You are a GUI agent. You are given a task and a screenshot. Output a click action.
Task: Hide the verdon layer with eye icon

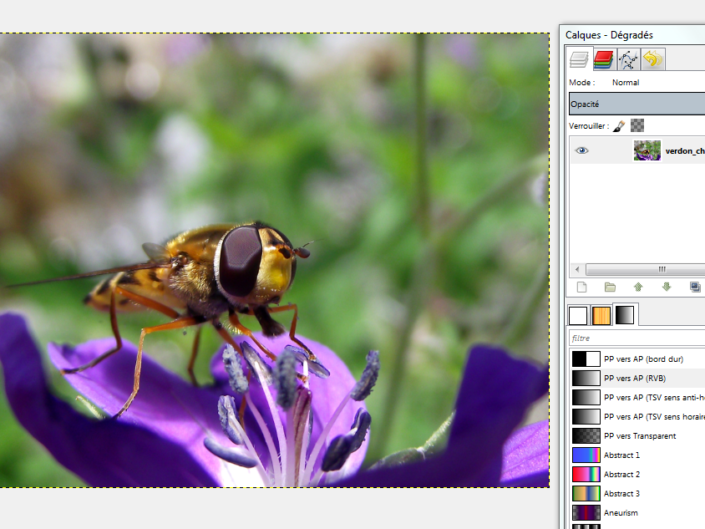pyautogui.click(x=581, y=151)
